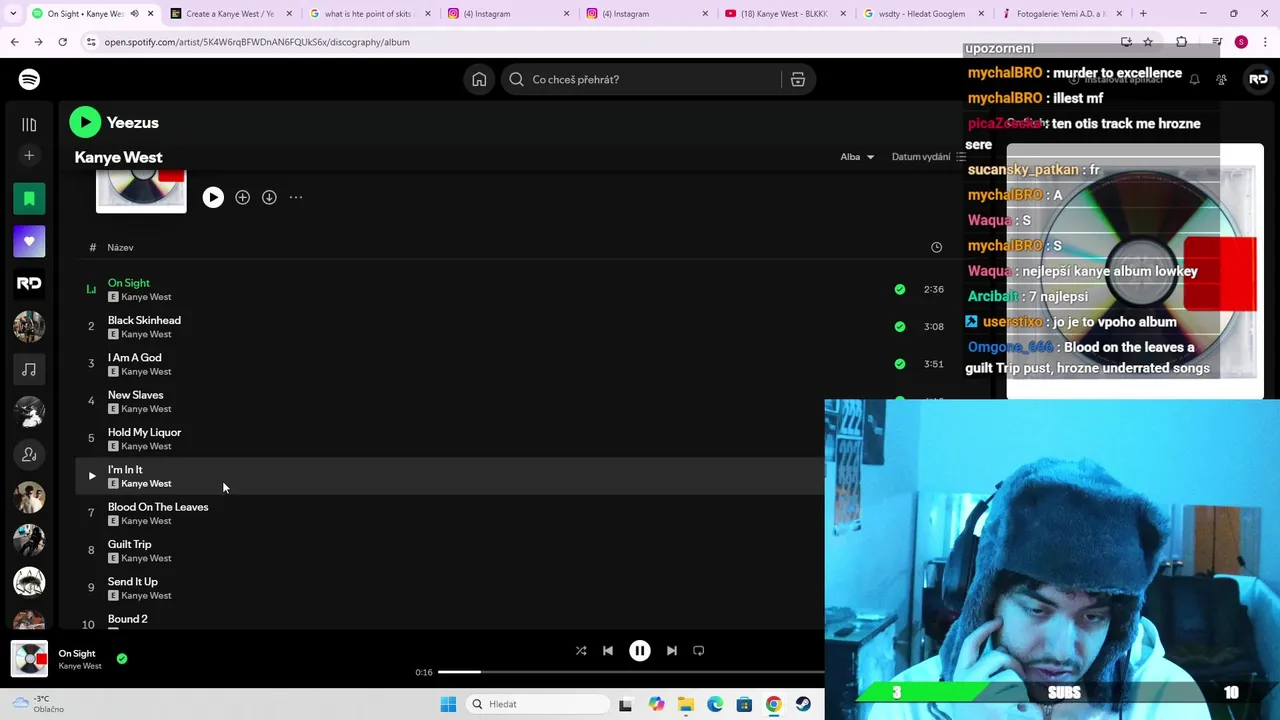Open the Alba filter dropdown

[857, 157]
